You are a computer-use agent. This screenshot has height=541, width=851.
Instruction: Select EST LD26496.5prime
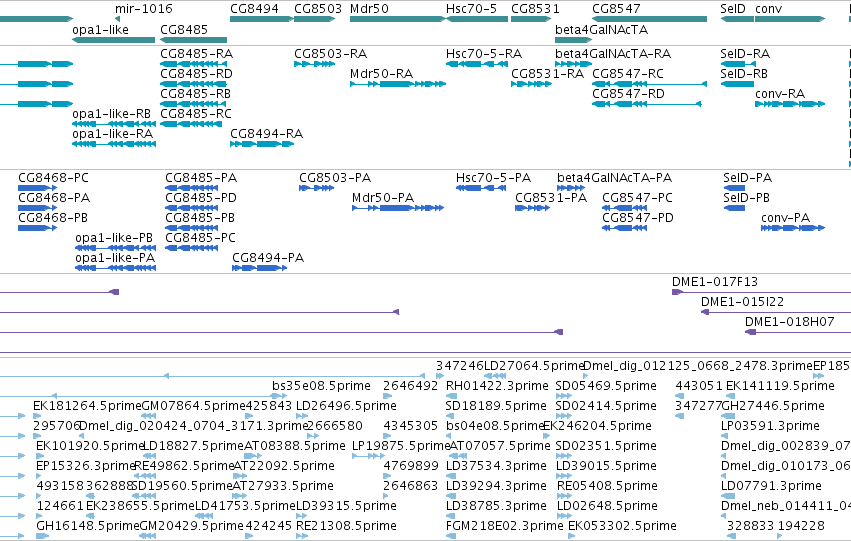point(346,406)
